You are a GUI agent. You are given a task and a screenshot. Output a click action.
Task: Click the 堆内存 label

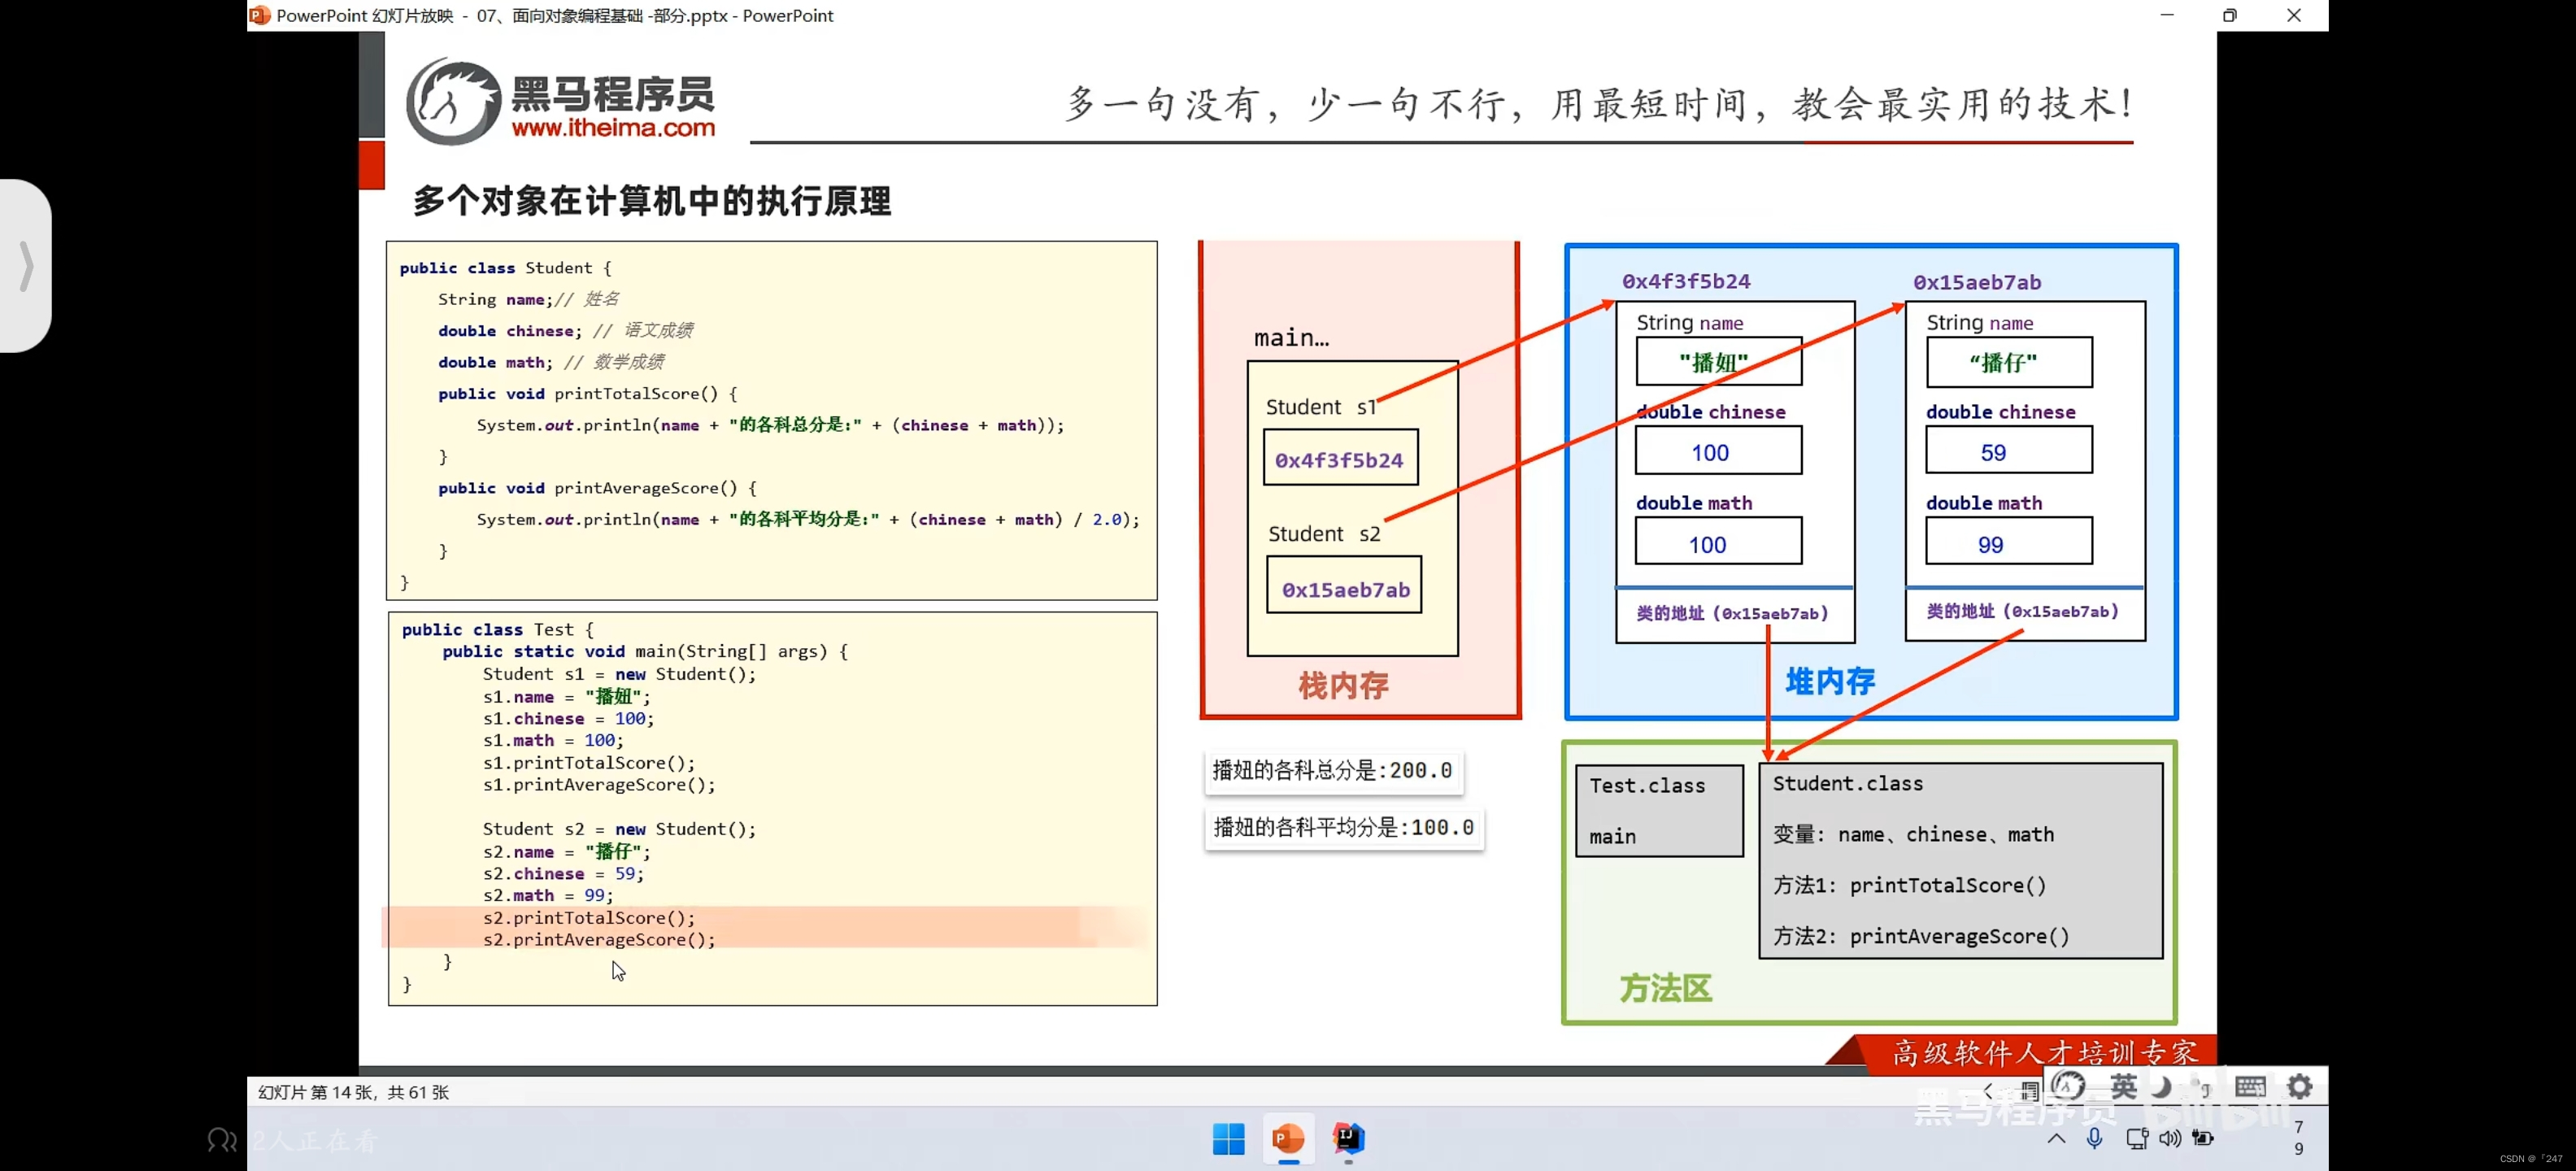tap(1830, 681)
